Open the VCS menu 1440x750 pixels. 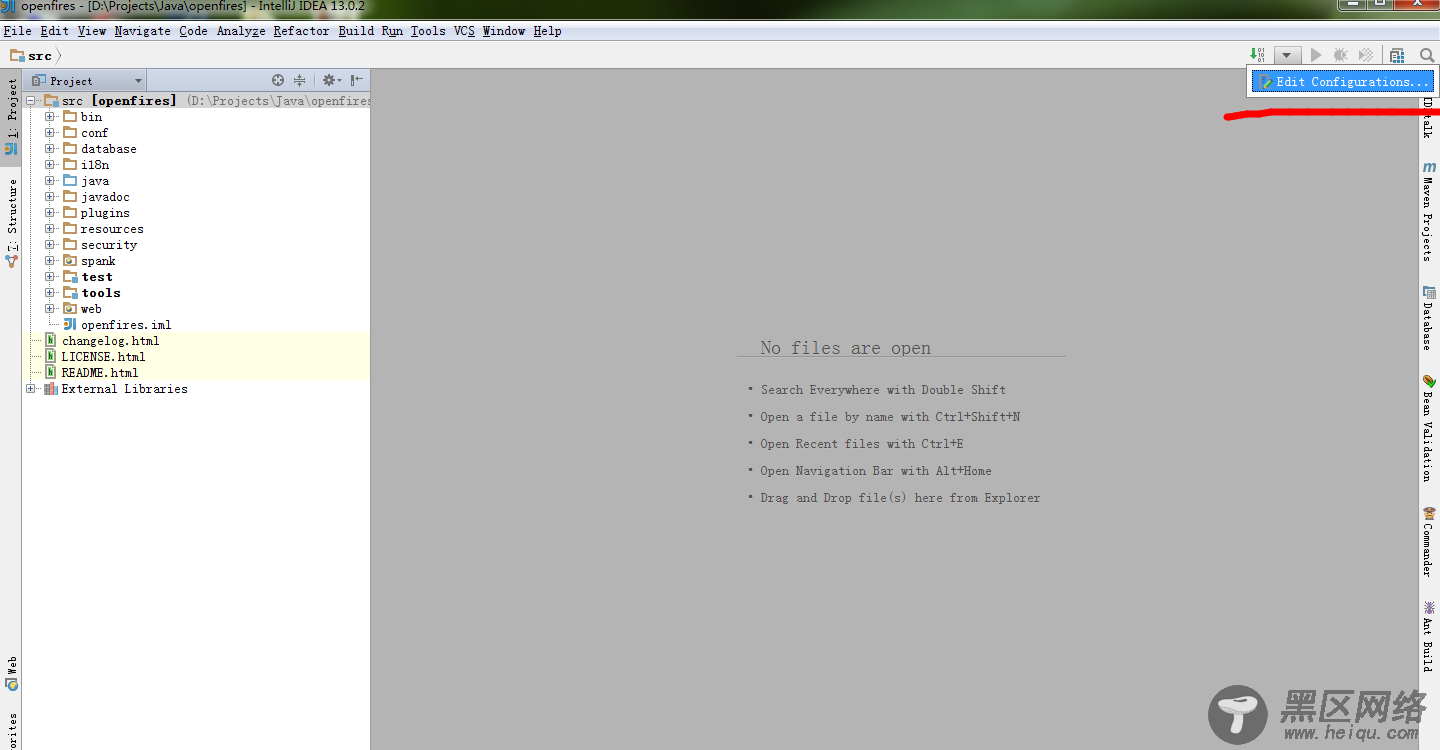(x=464, y=31)
